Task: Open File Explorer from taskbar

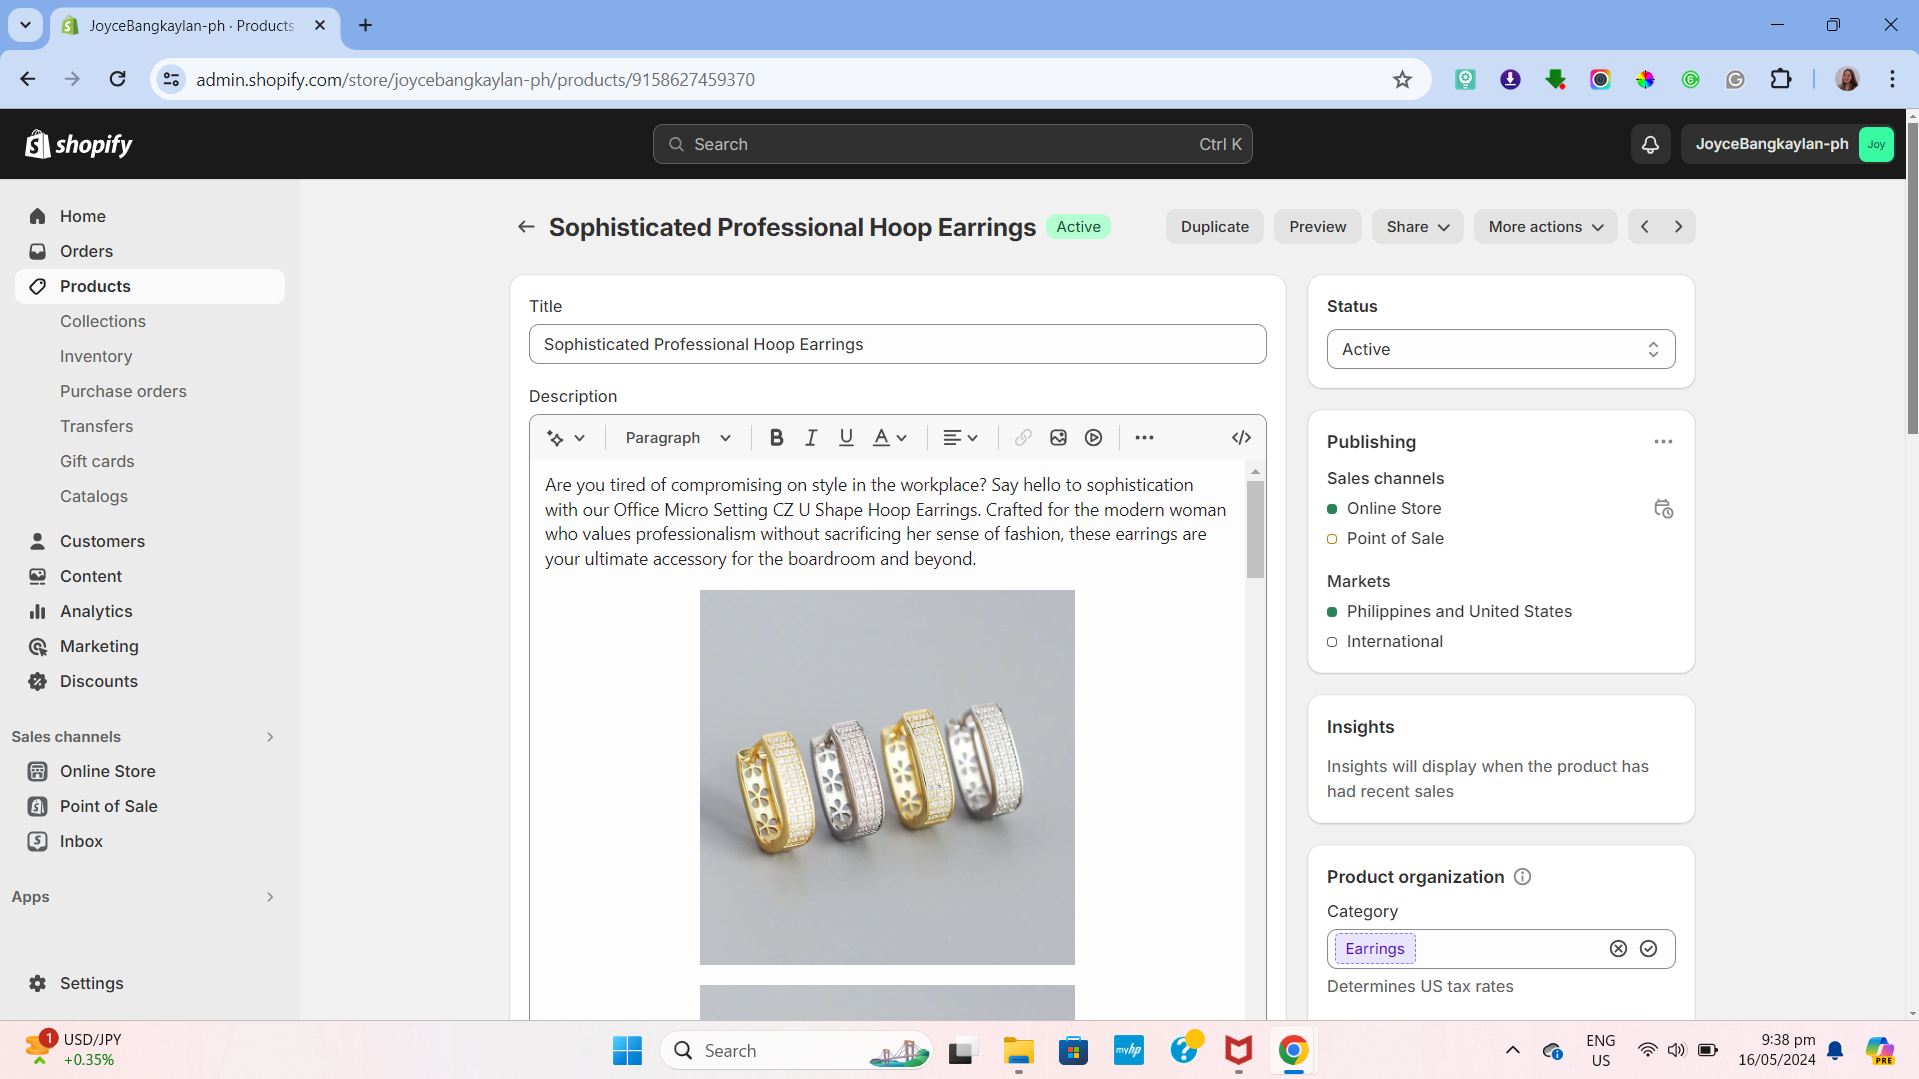Action: pos(1018,1051)
